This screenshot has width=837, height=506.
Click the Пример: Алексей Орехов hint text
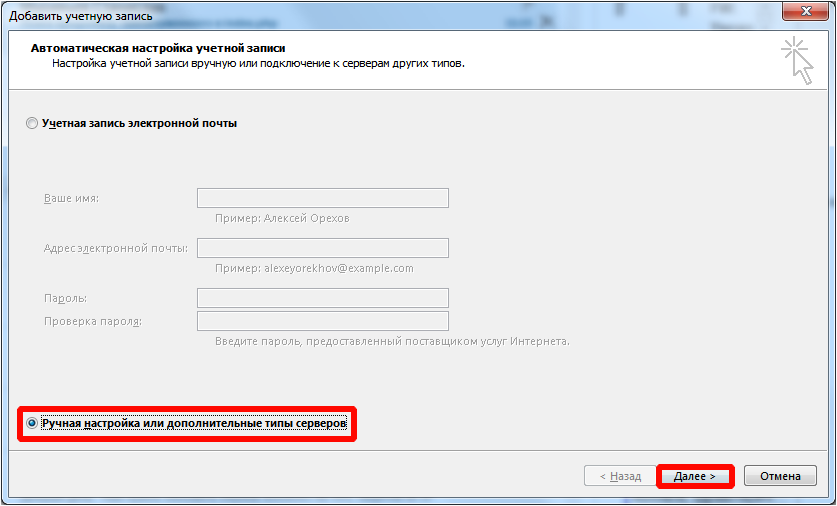(282, 218)
